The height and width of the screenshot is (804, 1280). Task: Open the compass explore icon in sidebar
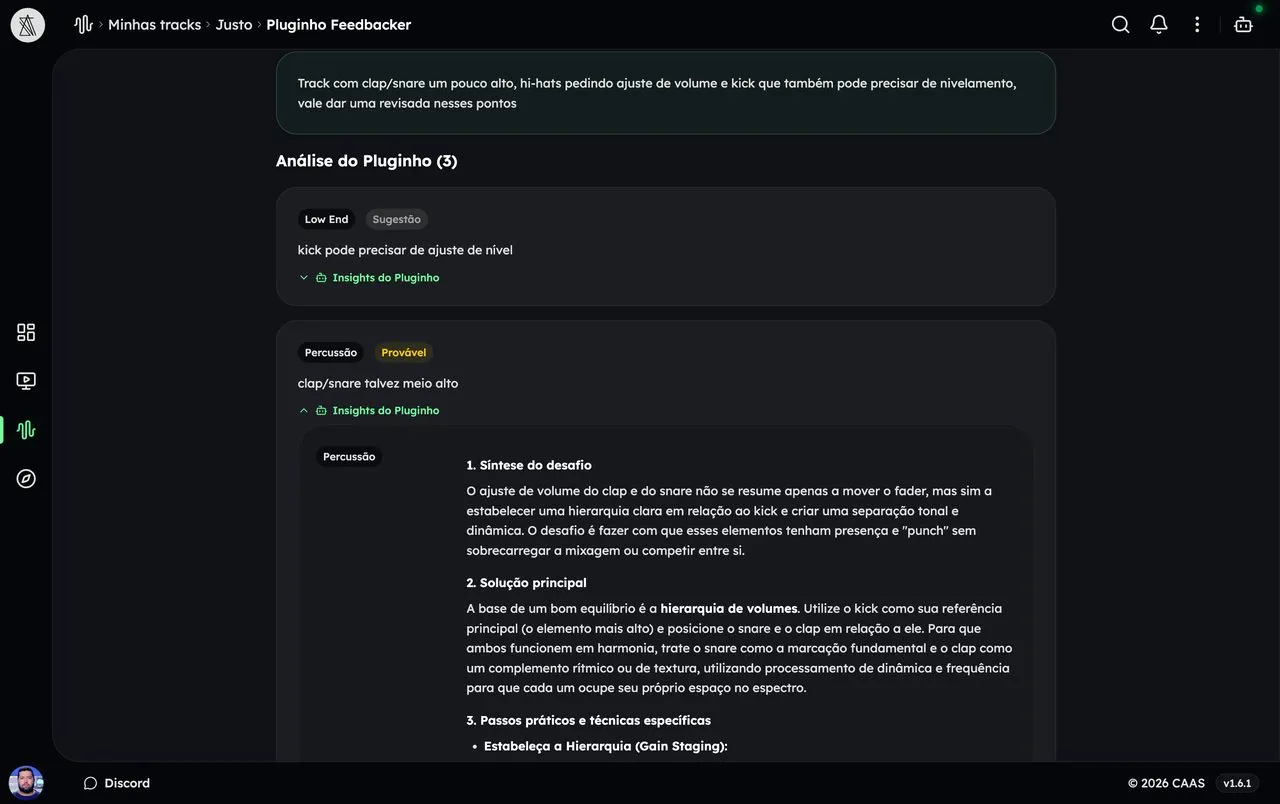[26, 479]
